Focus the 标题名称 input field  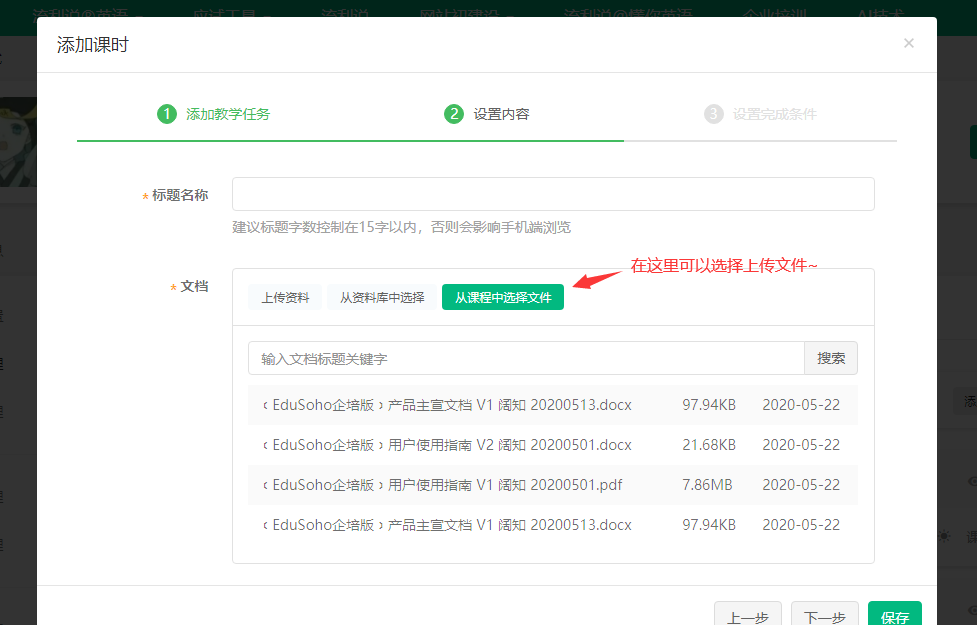click(x=553, y=194)
